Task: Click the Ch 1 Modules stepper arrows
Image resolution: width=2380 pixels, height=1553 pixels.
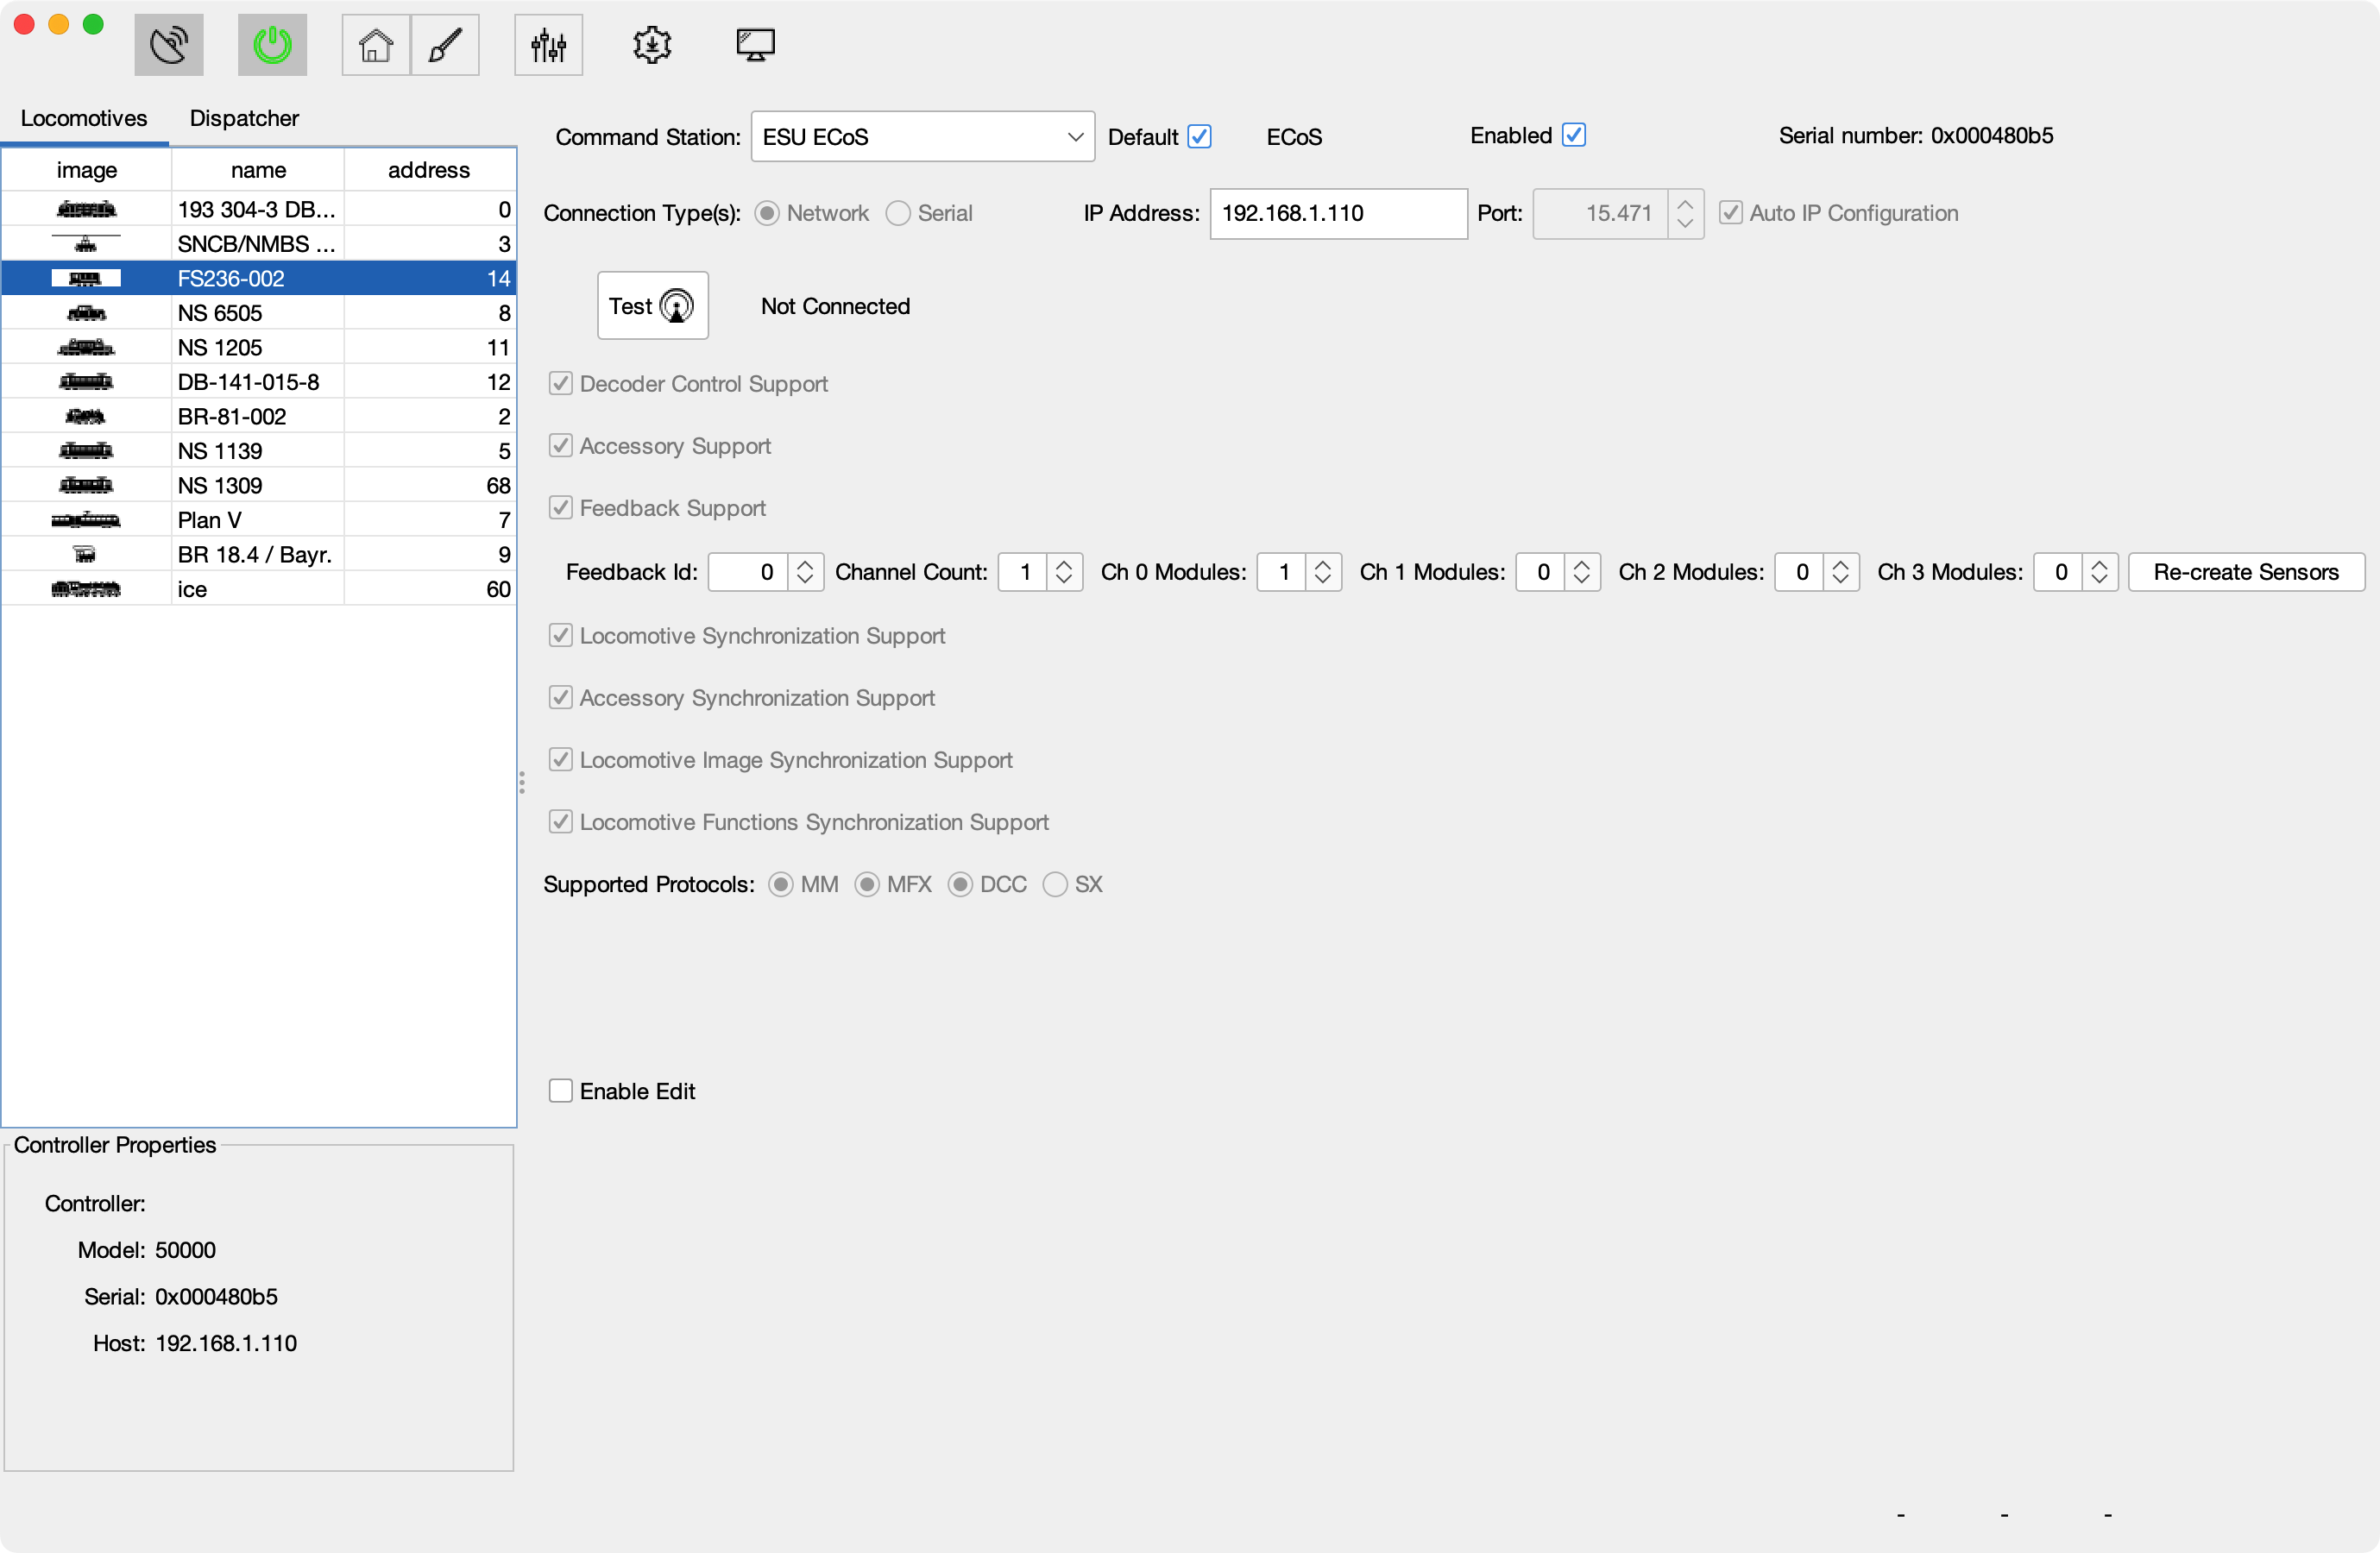Action: [x=1582, y=572]
